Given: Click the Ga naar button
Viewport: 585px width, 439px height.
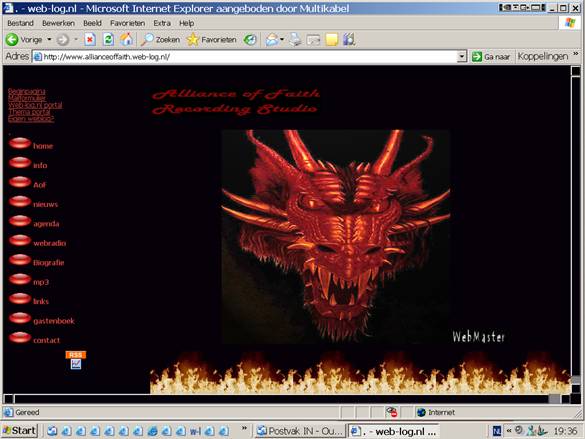Looking at the screenshot, I should click(x=491, y=57).
